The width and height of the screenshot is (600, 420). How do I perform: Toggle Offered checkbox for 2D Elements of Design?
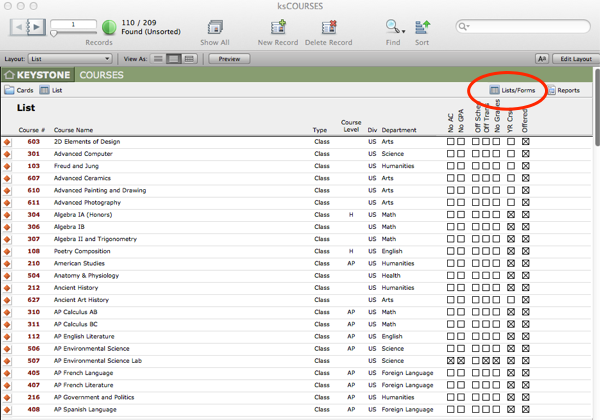526,142
